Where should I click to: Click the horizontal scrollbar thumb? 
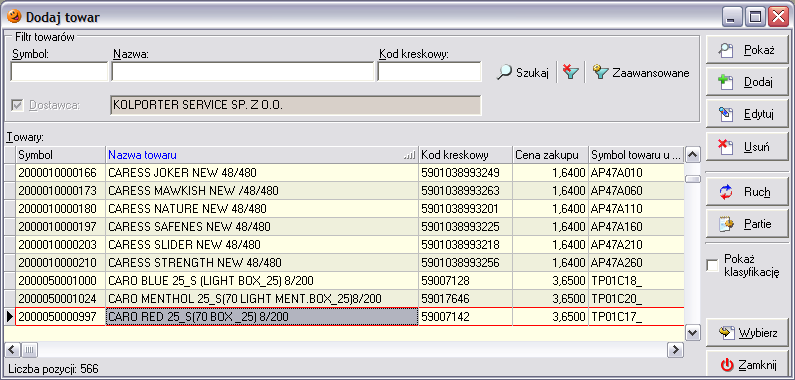[x=29, y=349]
